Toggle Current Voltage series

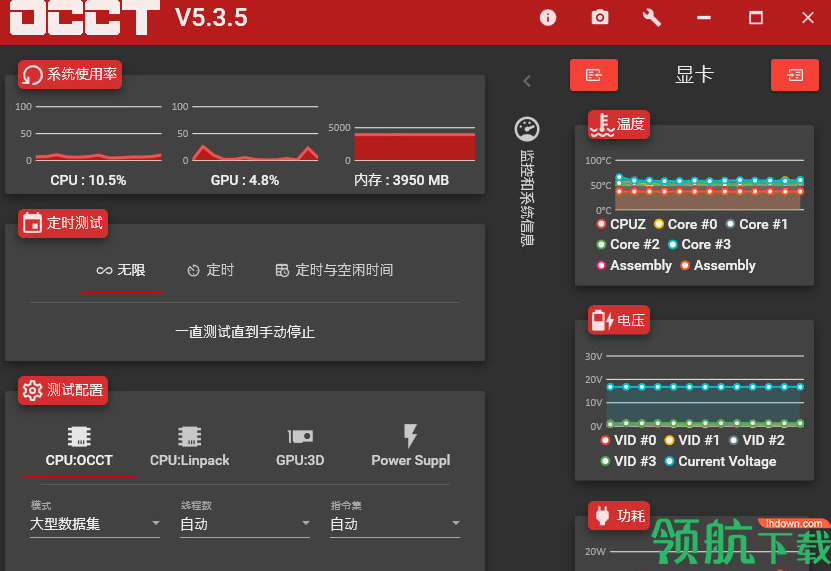720,461
